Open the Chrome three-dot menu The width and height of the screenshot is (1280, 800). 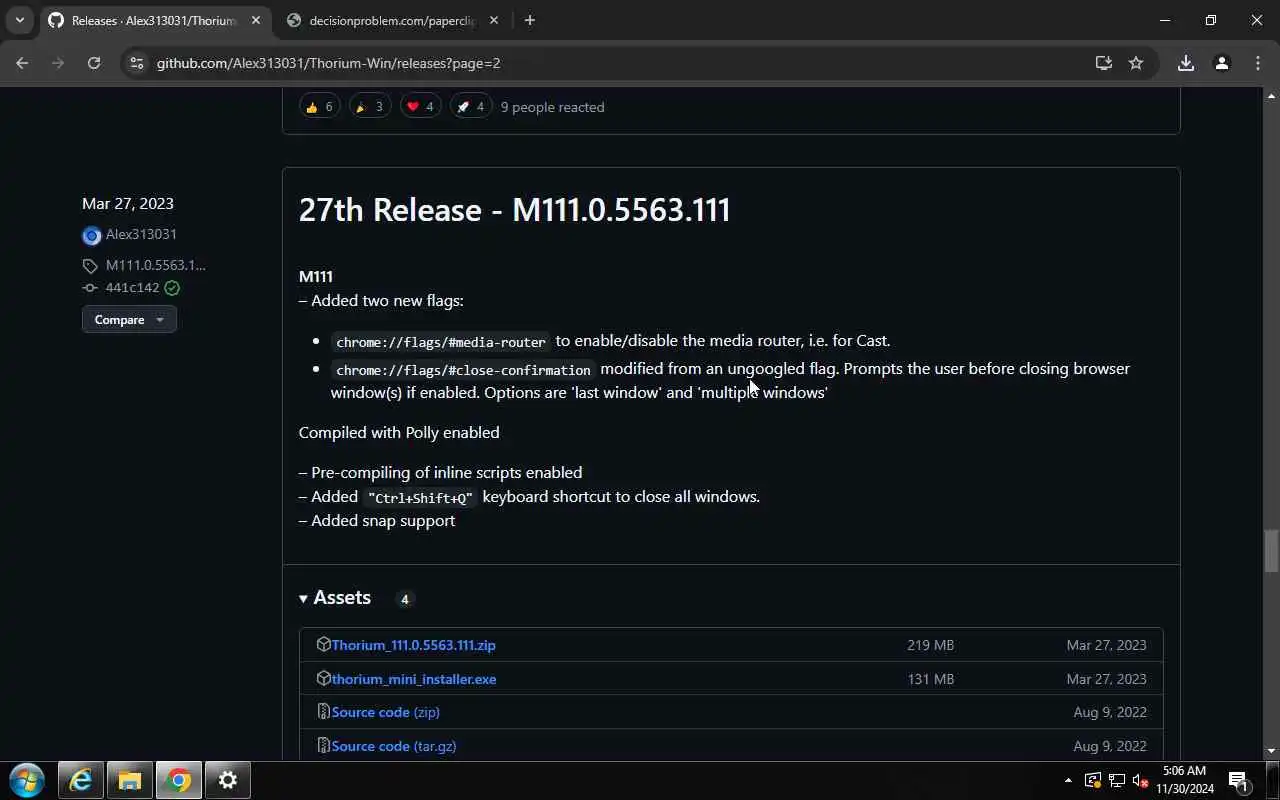point(1258,63)
